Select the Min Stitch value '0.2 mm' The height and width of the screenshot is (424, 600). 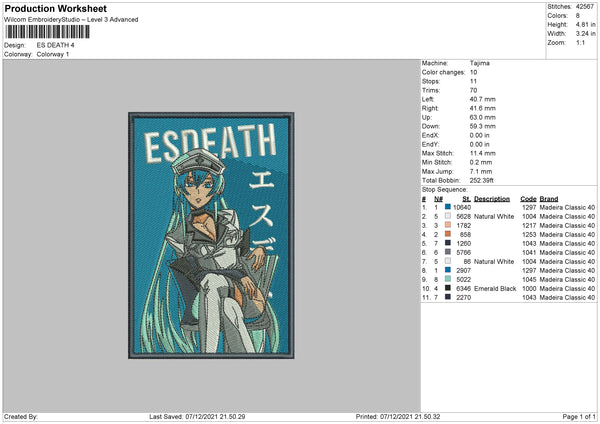pyautogui.click(x=481, y=162)
